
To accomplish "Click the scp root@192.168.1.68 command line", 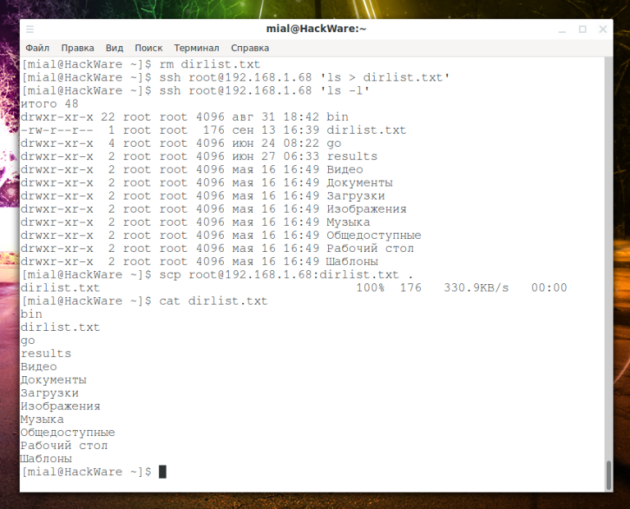I will 283,274.
